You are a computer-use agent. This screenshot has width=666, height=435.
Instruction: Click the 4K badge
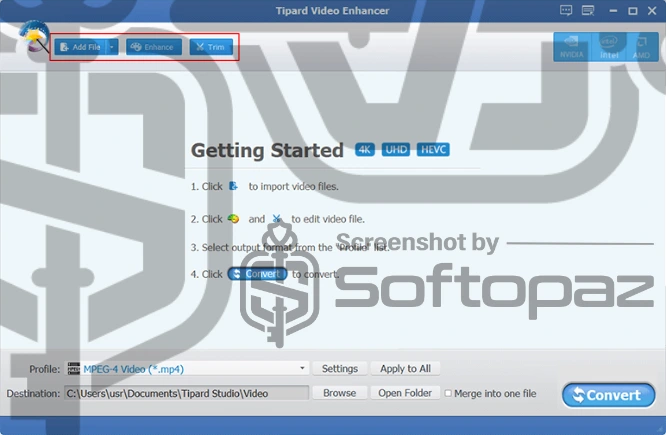click(365, 150)
